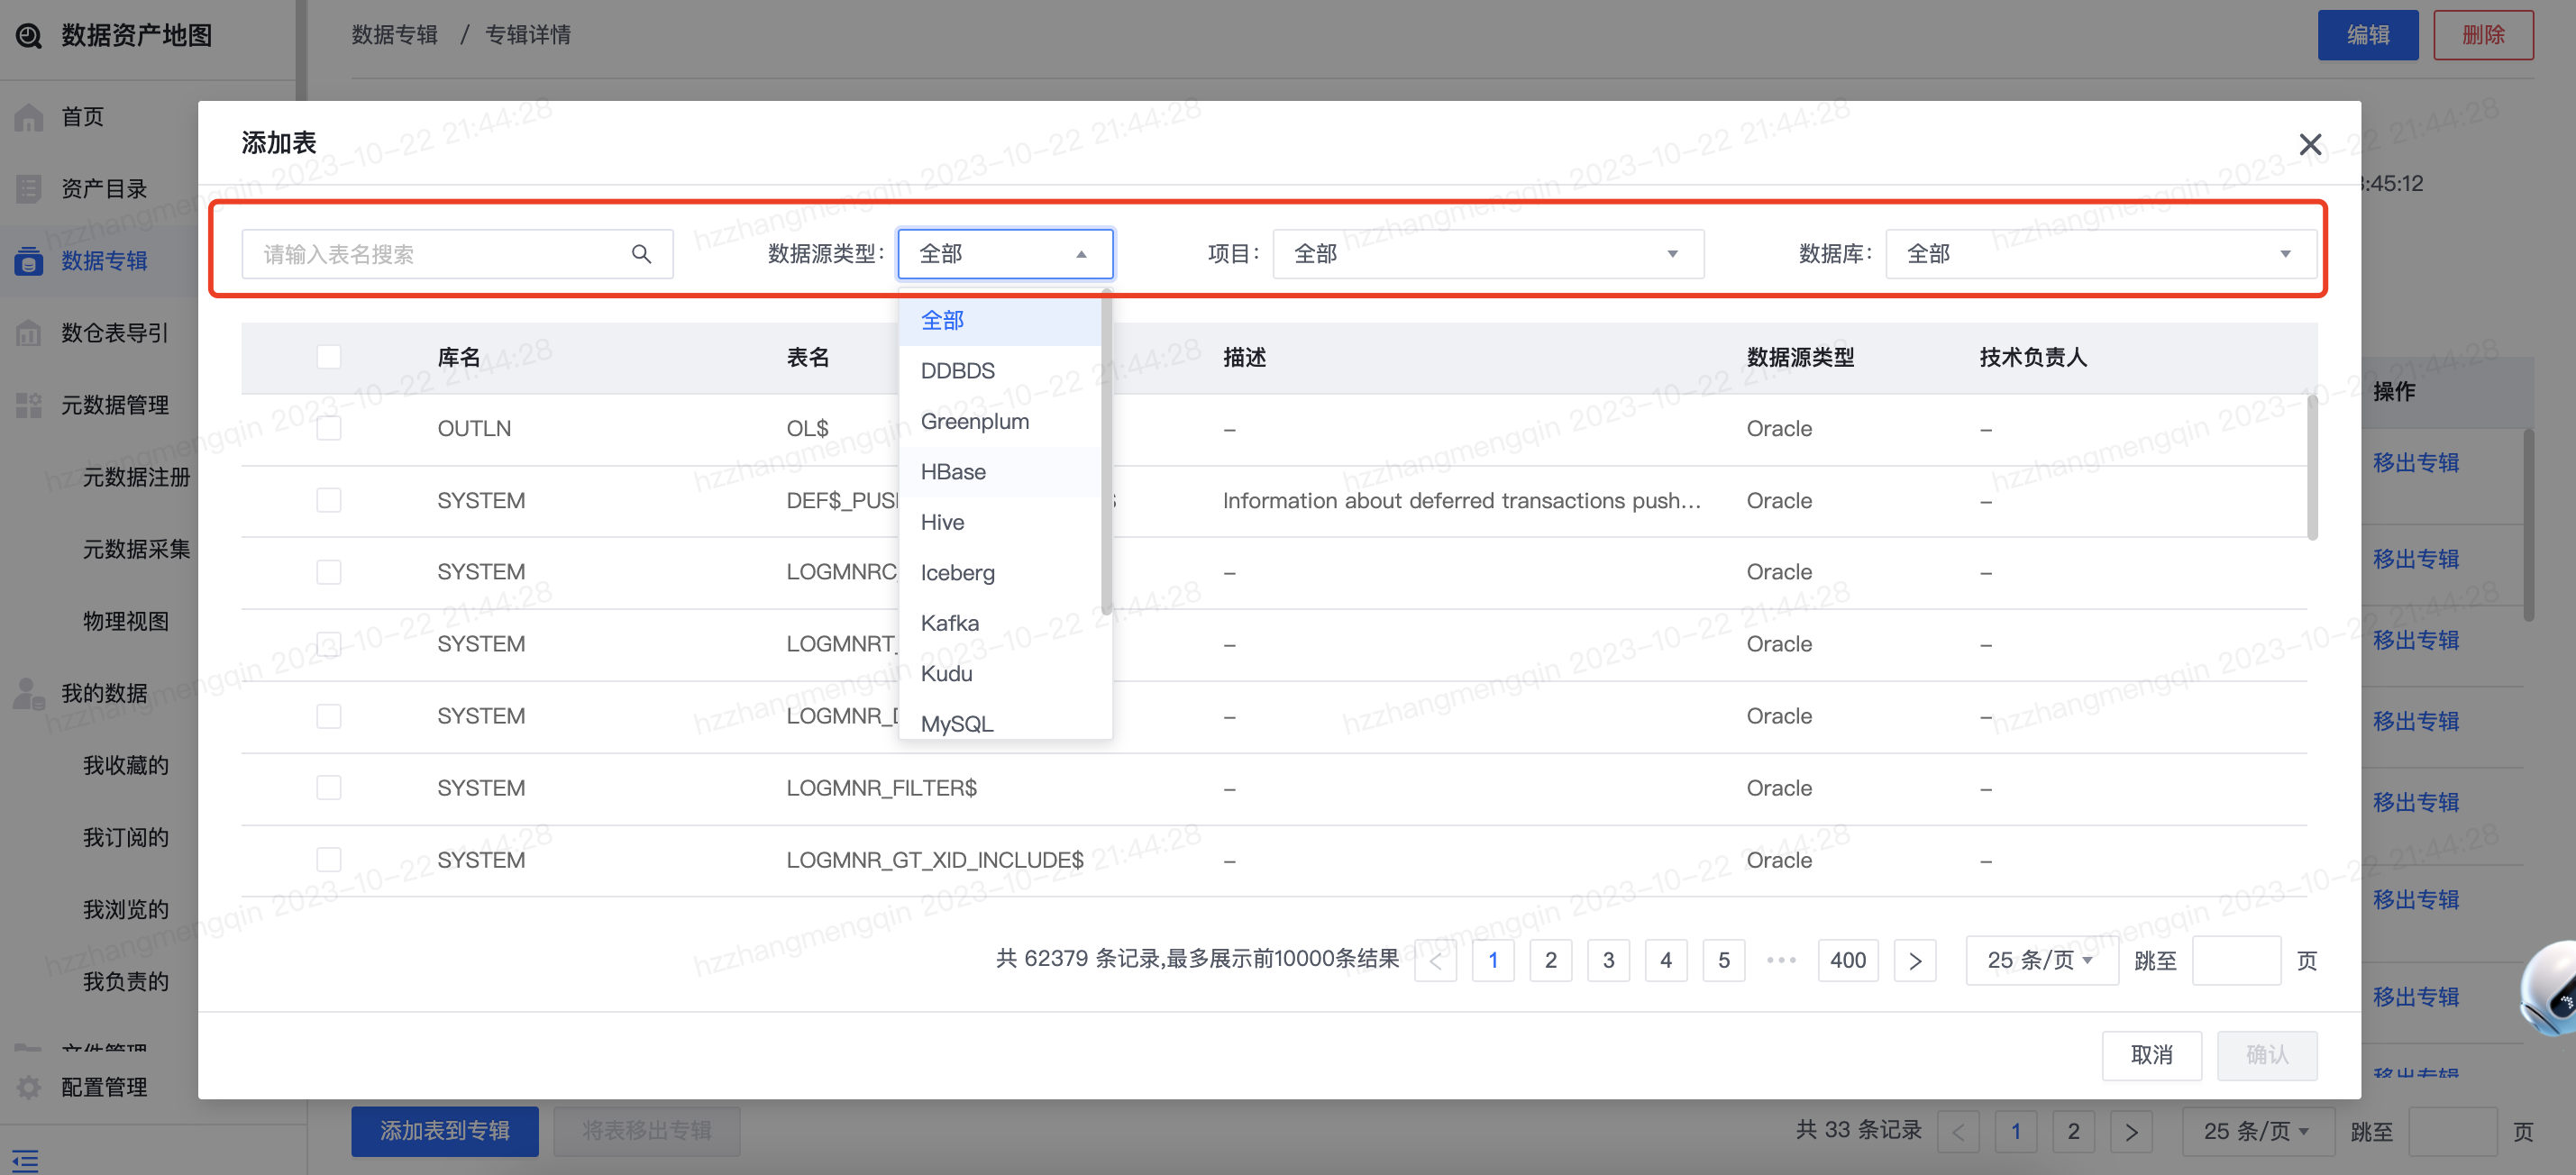Click the 删除 button
This screenshot has width=2576, height=1175.
tap(2483, 36)
